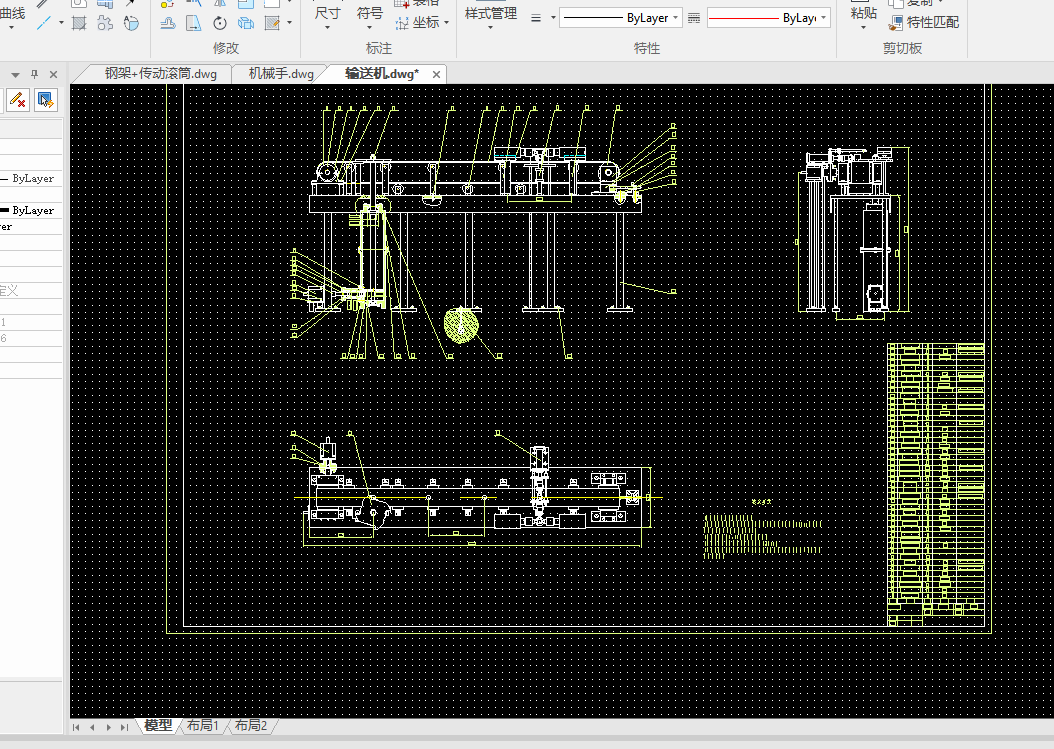
Task: Open the red ByLayer lineweight dropdown
Action: point(825,18)
